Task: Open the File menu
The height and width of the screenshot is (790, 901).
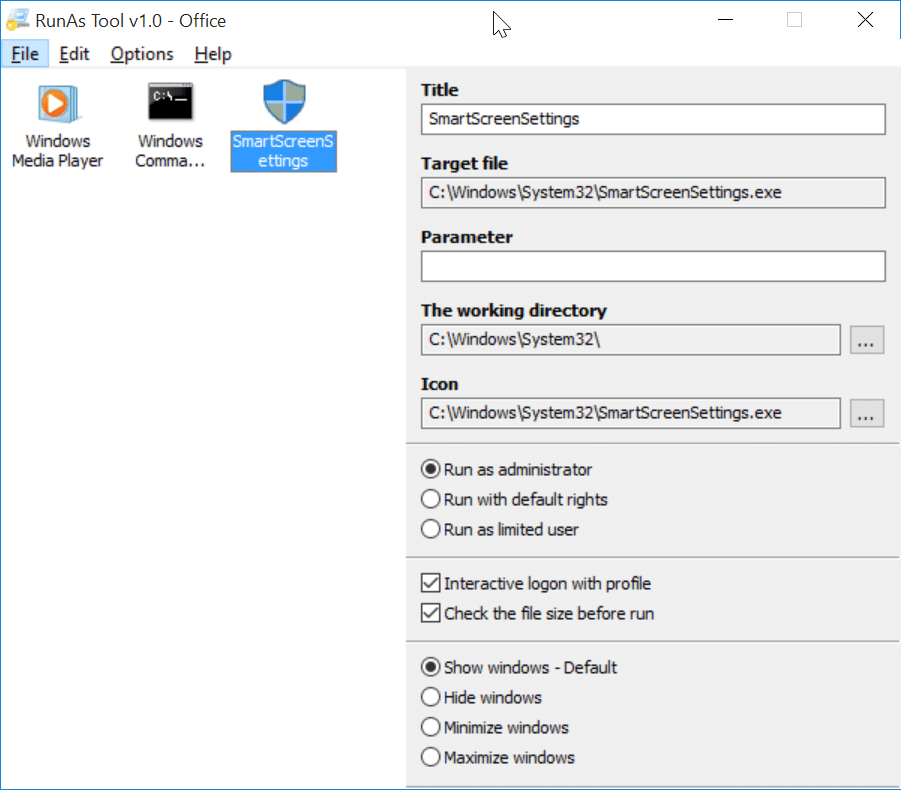Action: click(25, 54)
